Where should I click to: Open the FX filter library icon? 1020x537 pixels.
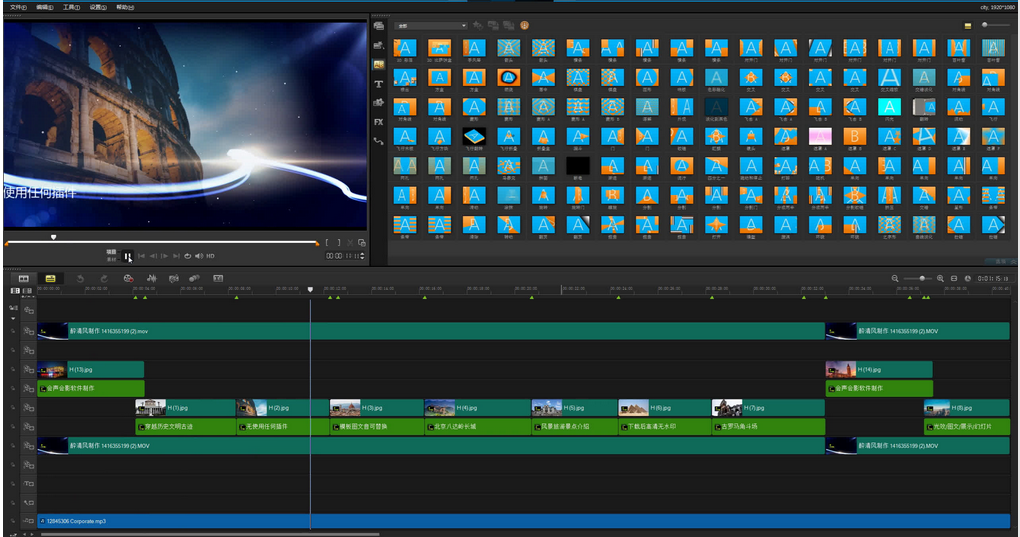[x=379, y=122]
